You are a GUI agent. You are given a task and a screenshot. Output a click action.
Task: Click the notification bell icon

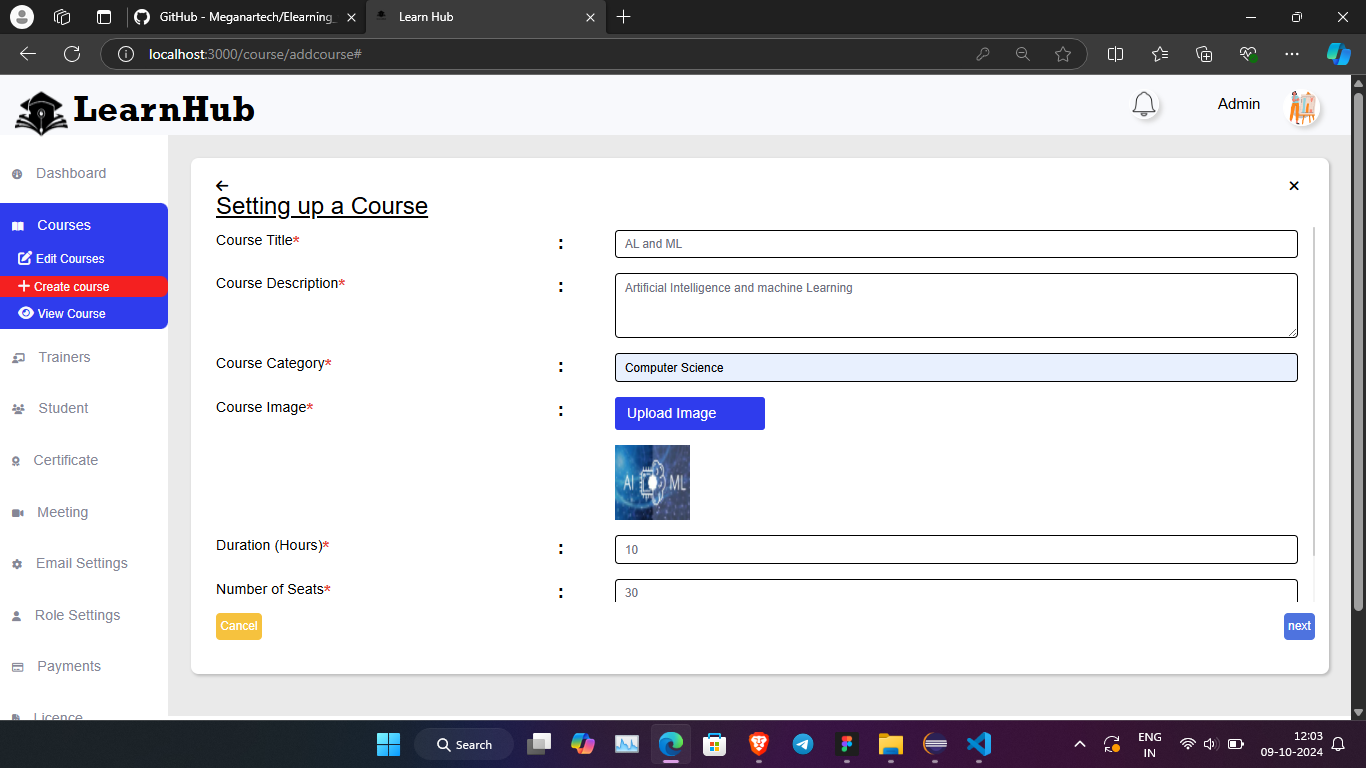tap(1143, 104)
